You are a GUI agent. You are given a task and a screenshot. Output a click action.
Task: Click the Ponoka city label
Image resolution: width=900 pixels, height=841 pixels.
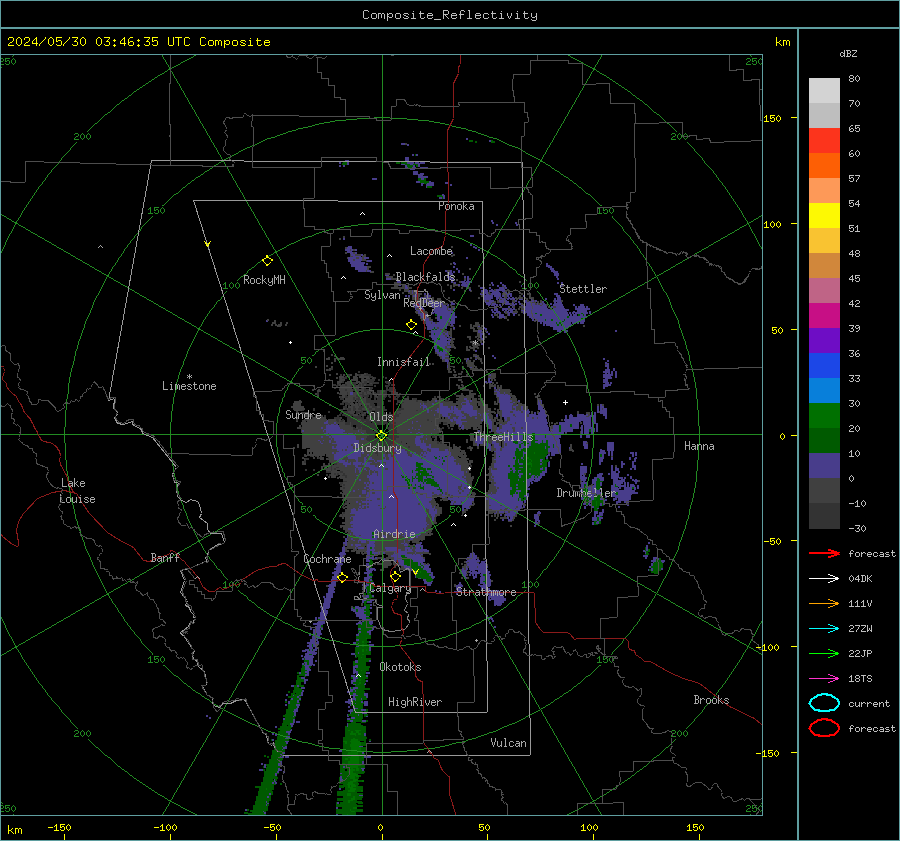tap(456, 206)
